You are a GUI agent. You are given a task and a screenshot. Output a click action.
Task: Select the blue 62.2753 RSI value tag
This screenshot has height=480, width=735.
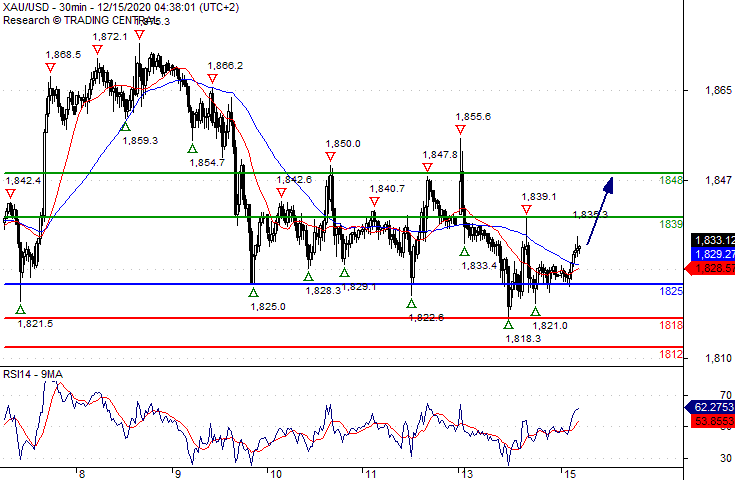point(710,407)
